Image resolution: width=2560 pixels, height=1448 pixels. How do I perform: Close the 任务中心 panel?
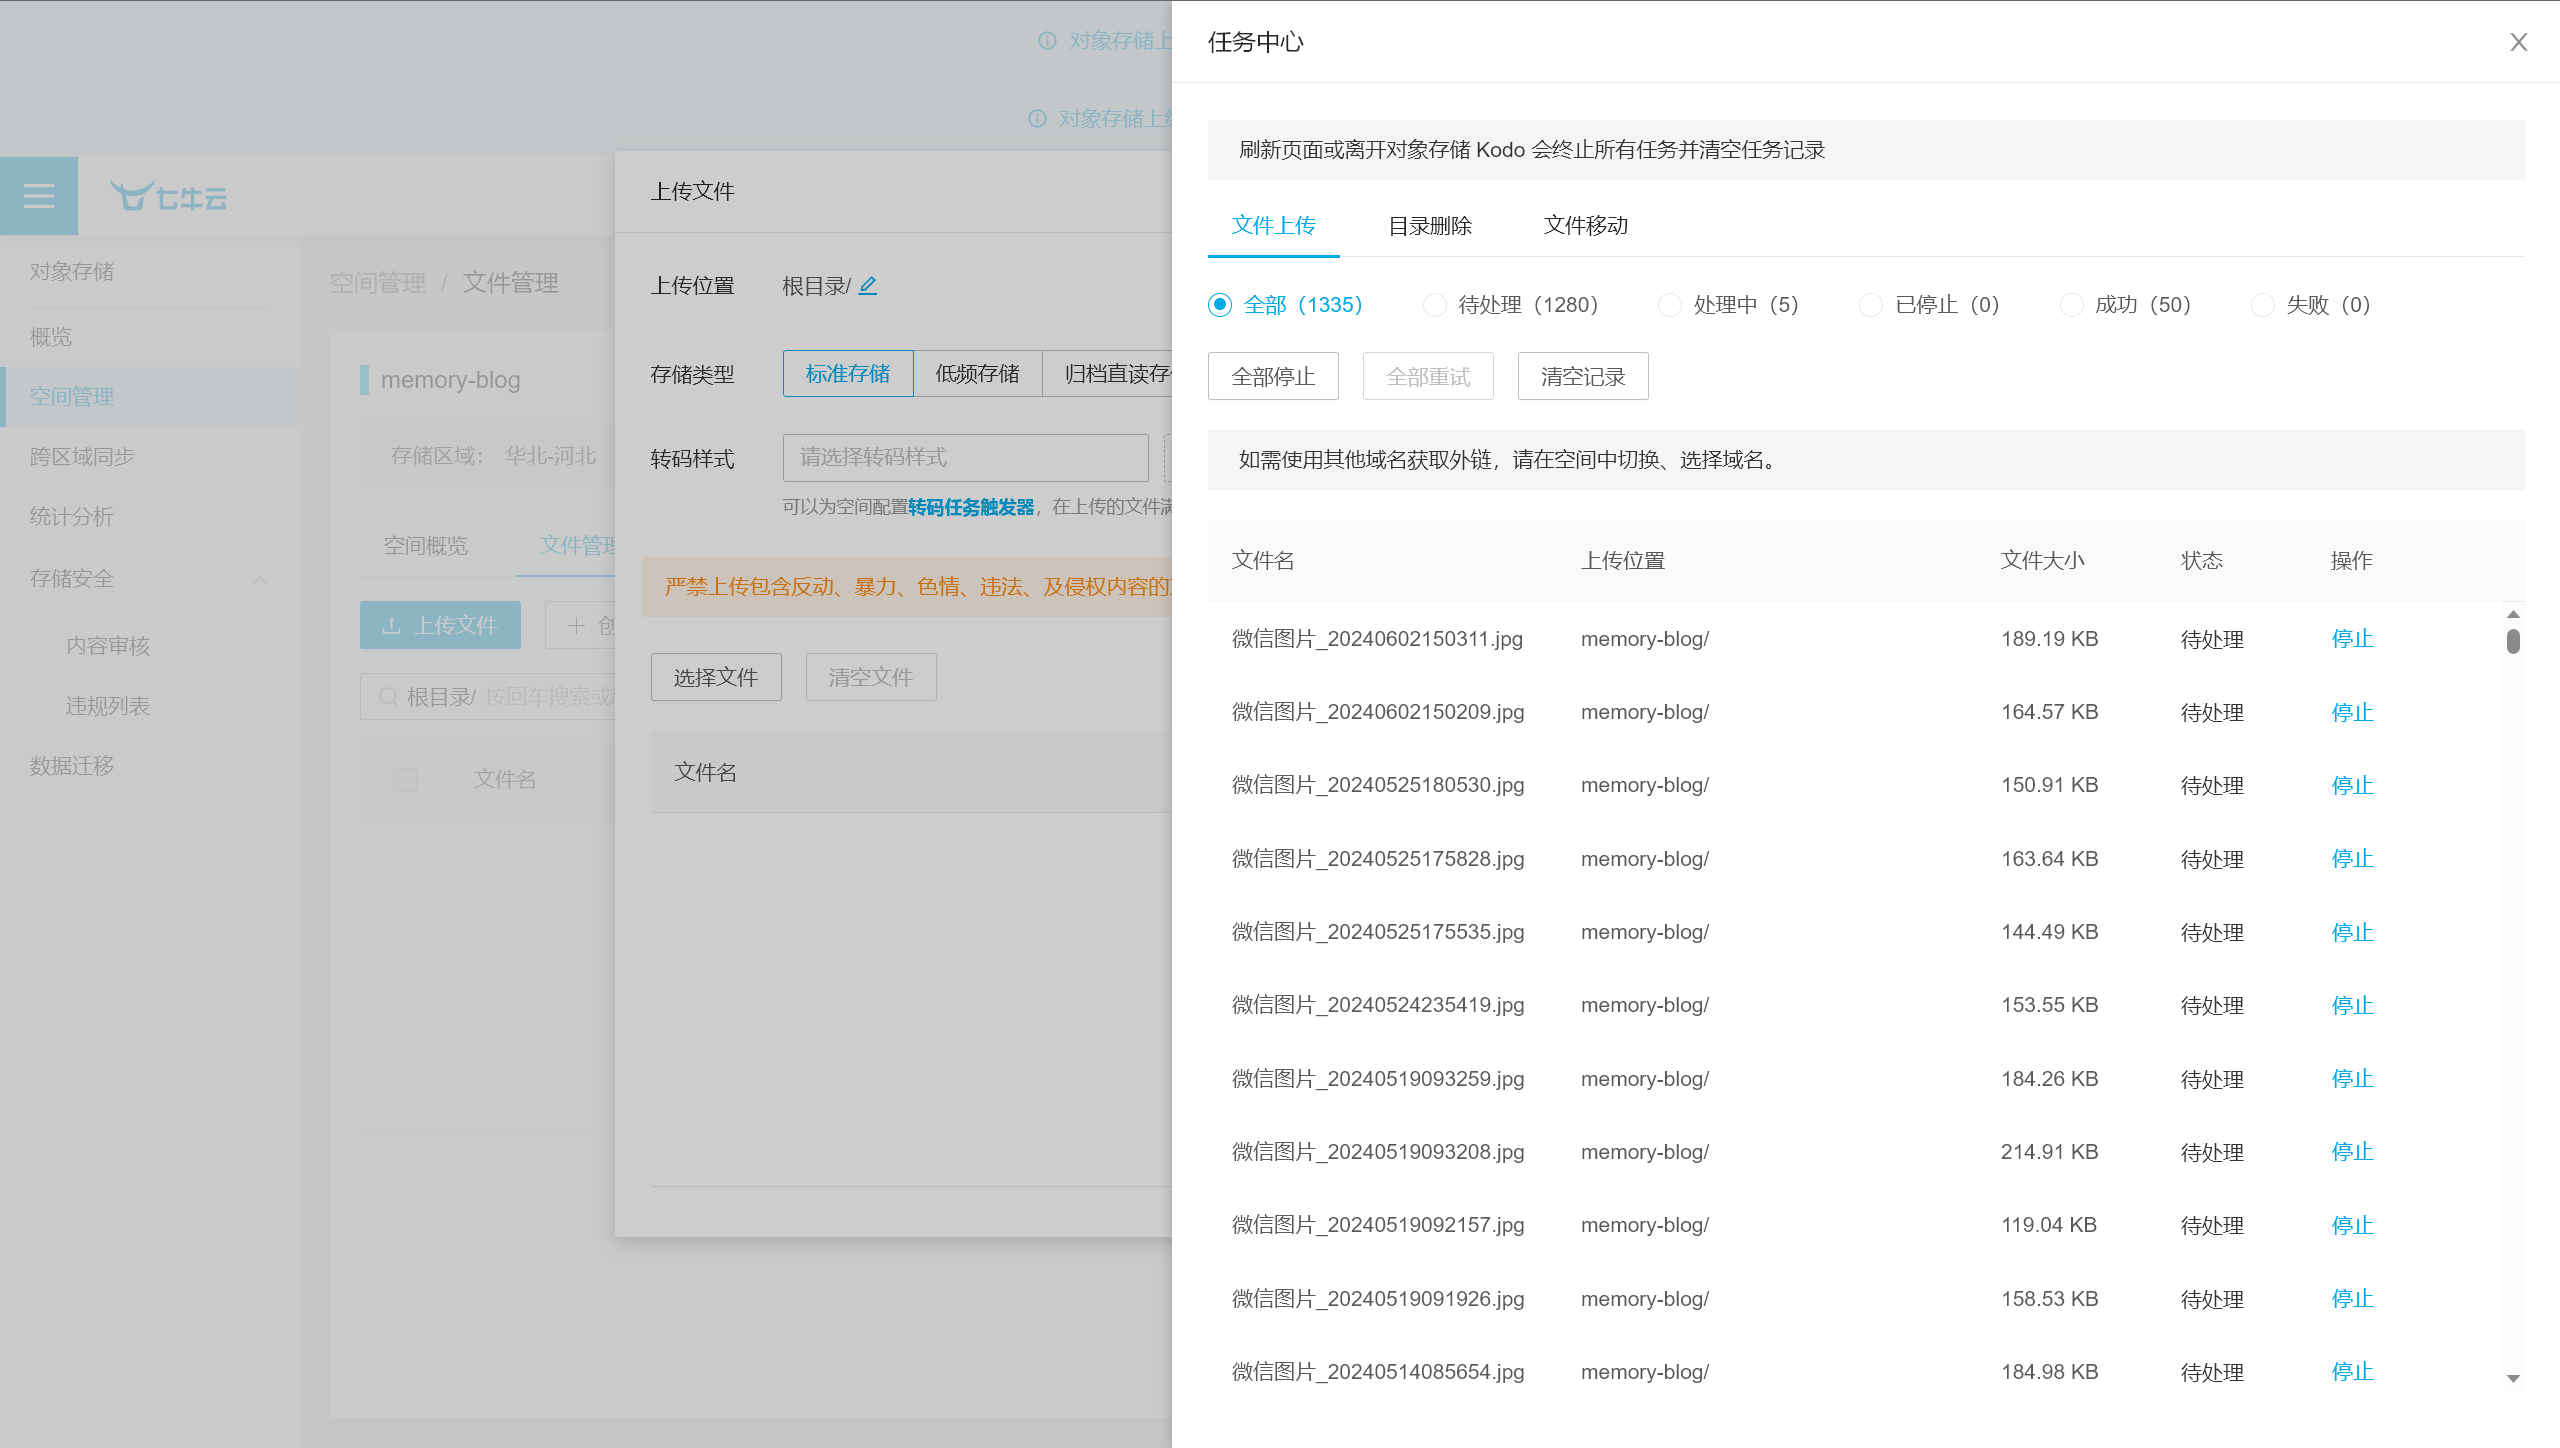[2518, 42]
